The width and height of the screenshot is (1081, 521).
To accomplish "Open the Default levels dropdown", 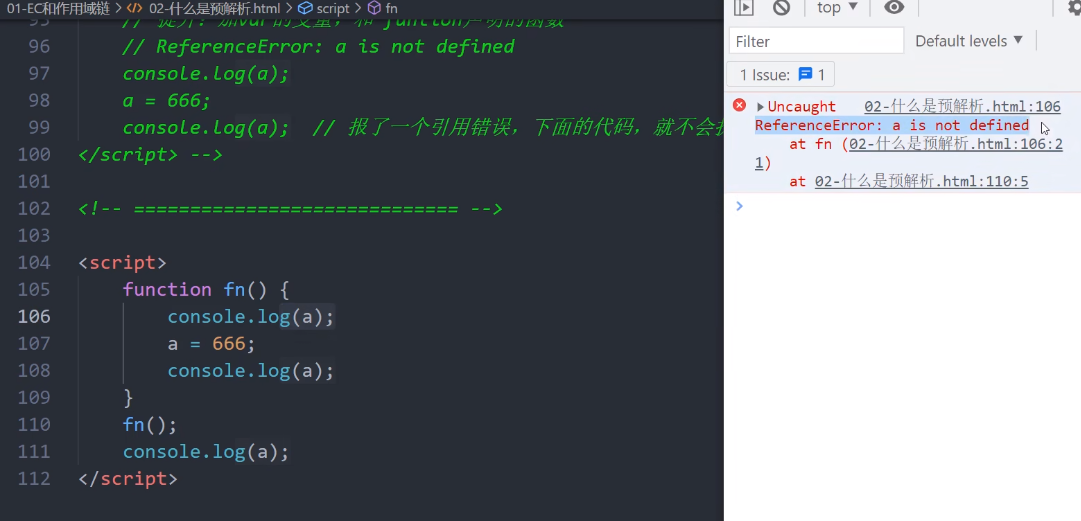I will [x=969, y=41].
